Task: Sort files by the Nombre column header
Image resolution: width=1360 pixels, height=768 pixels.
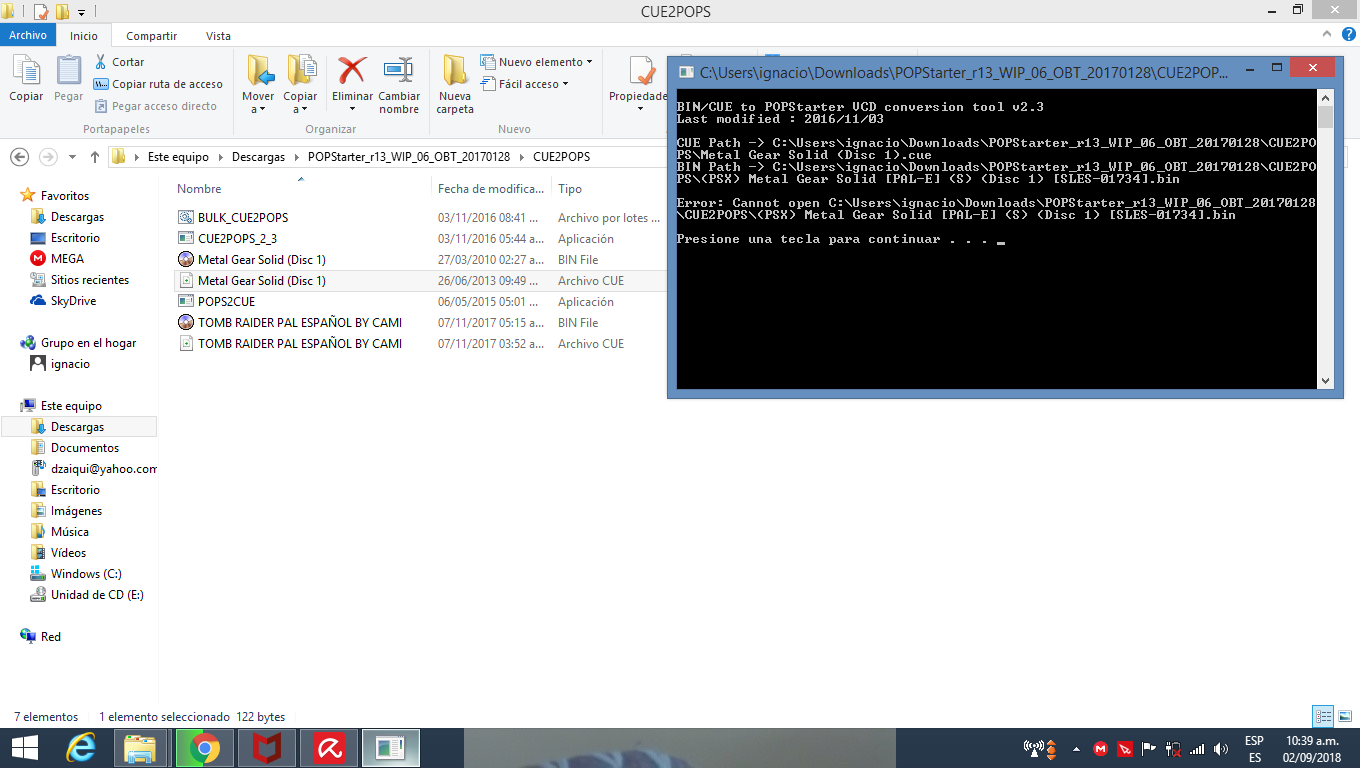Action: click(x=200, y=189)
